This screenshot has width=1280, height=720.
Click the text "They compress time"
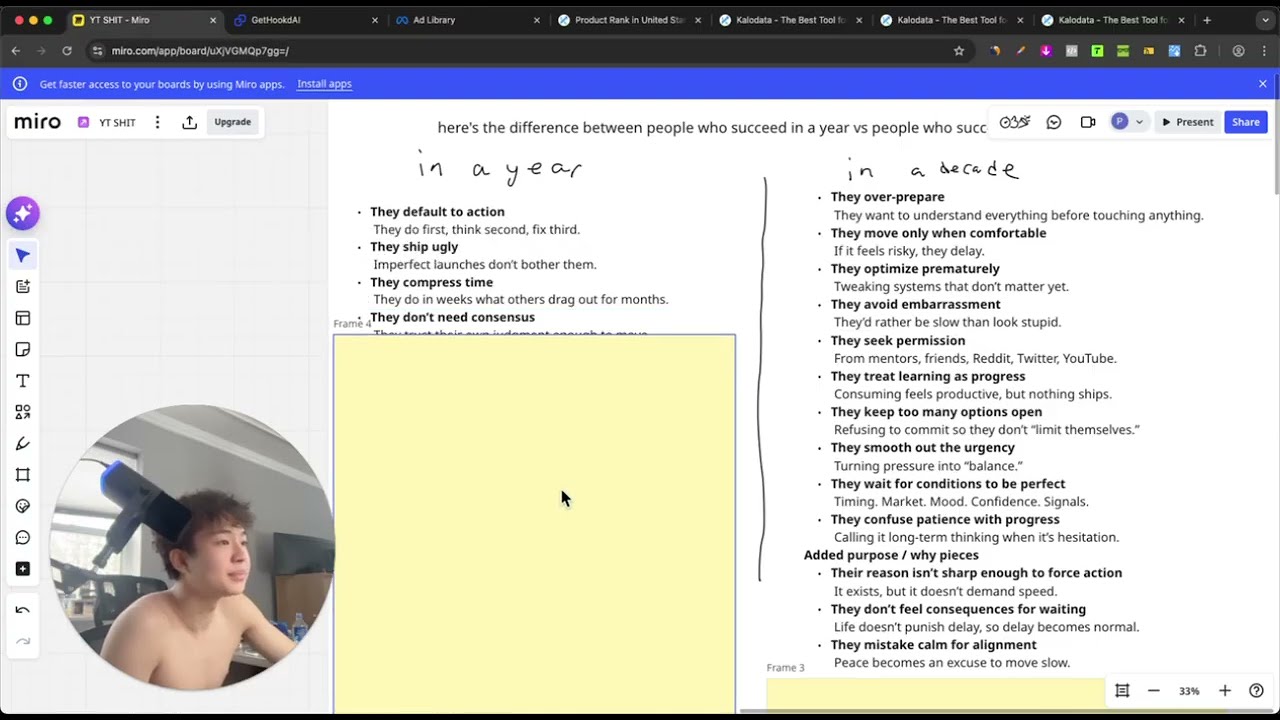tap(431, 283)
